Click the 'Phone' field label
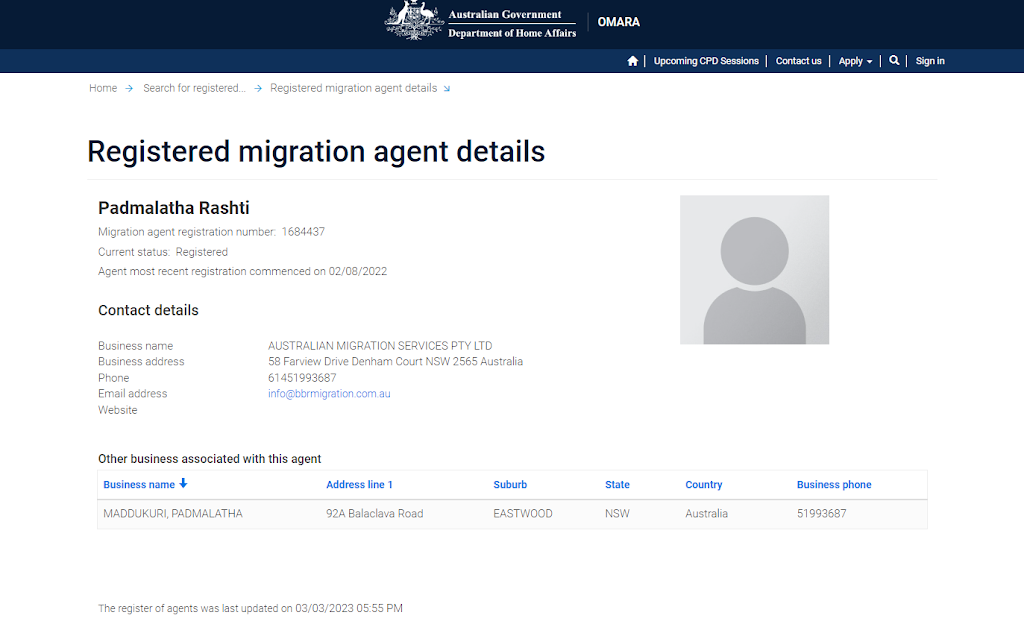 coord(114,378)
